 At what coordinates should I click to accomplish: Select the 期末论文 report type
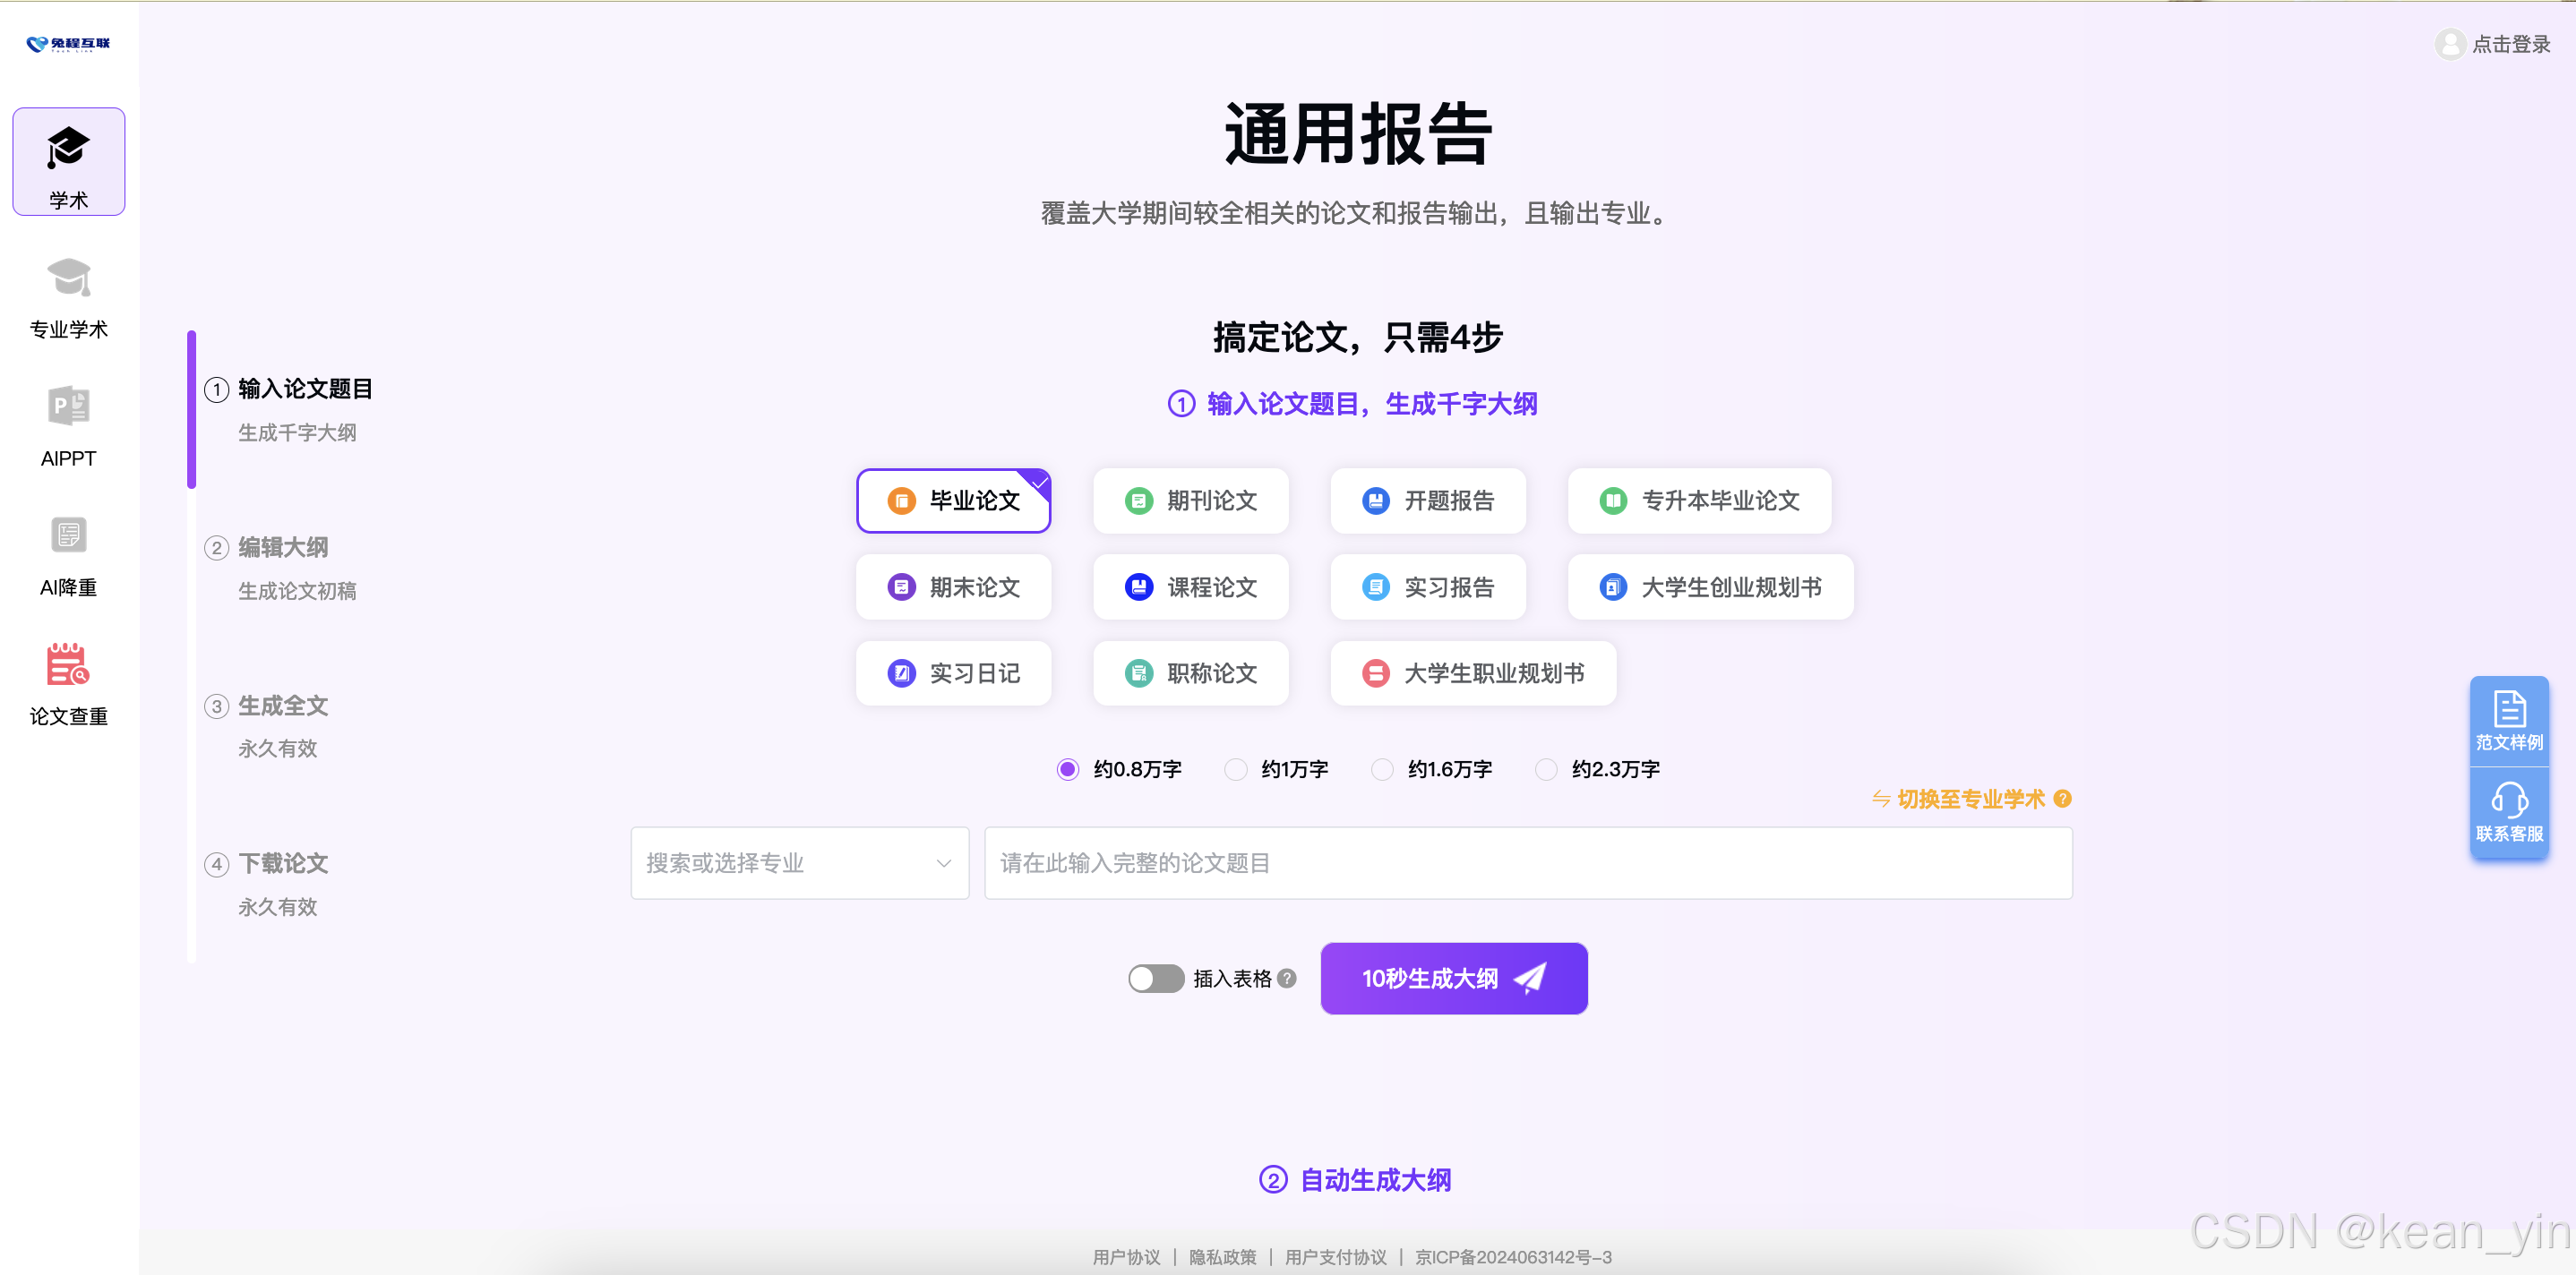point(954,587)
